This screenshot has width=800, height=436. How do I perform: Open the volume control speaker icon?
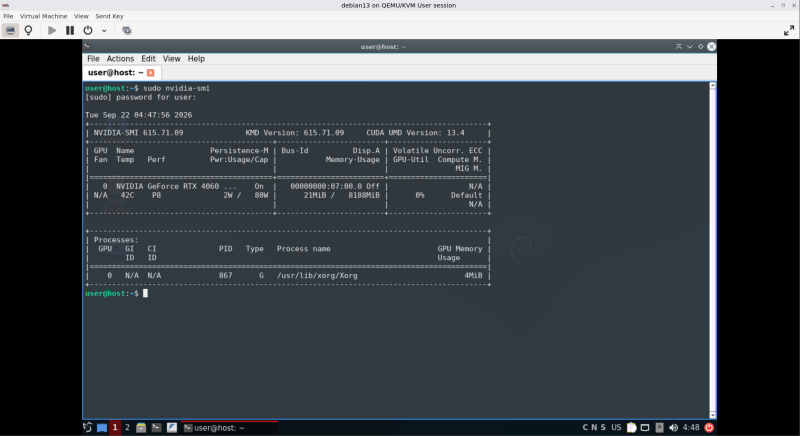[673, 427]
